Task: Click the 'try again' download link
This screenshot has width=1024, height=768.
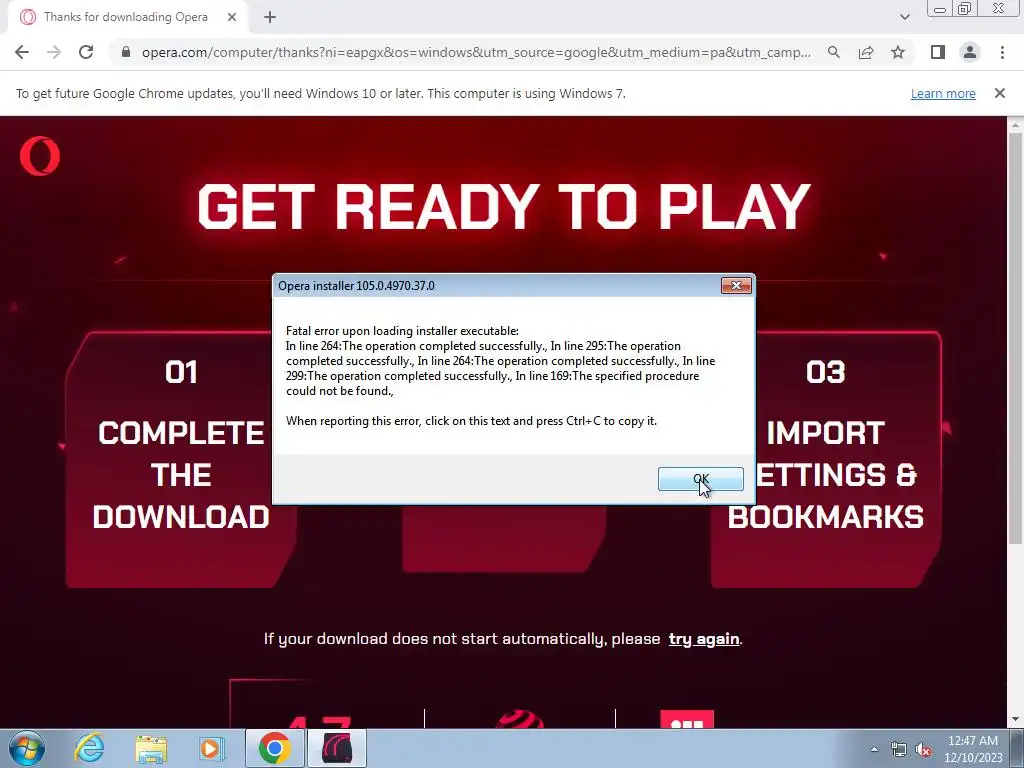Action: [x=703, y=639]
